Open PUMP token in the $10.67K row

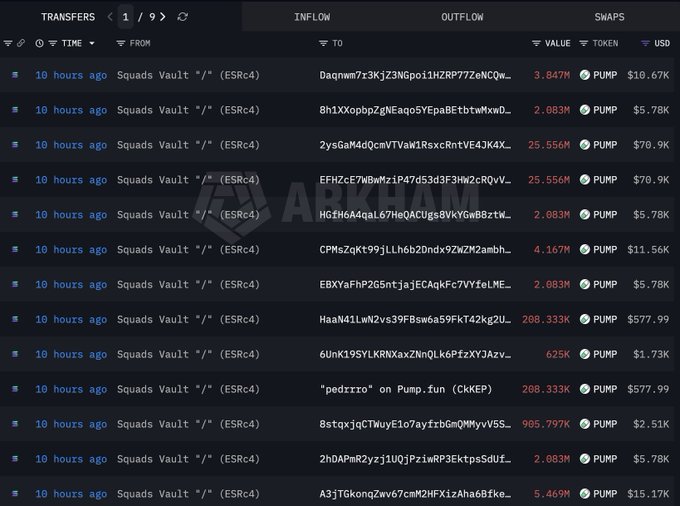(598, 75)
